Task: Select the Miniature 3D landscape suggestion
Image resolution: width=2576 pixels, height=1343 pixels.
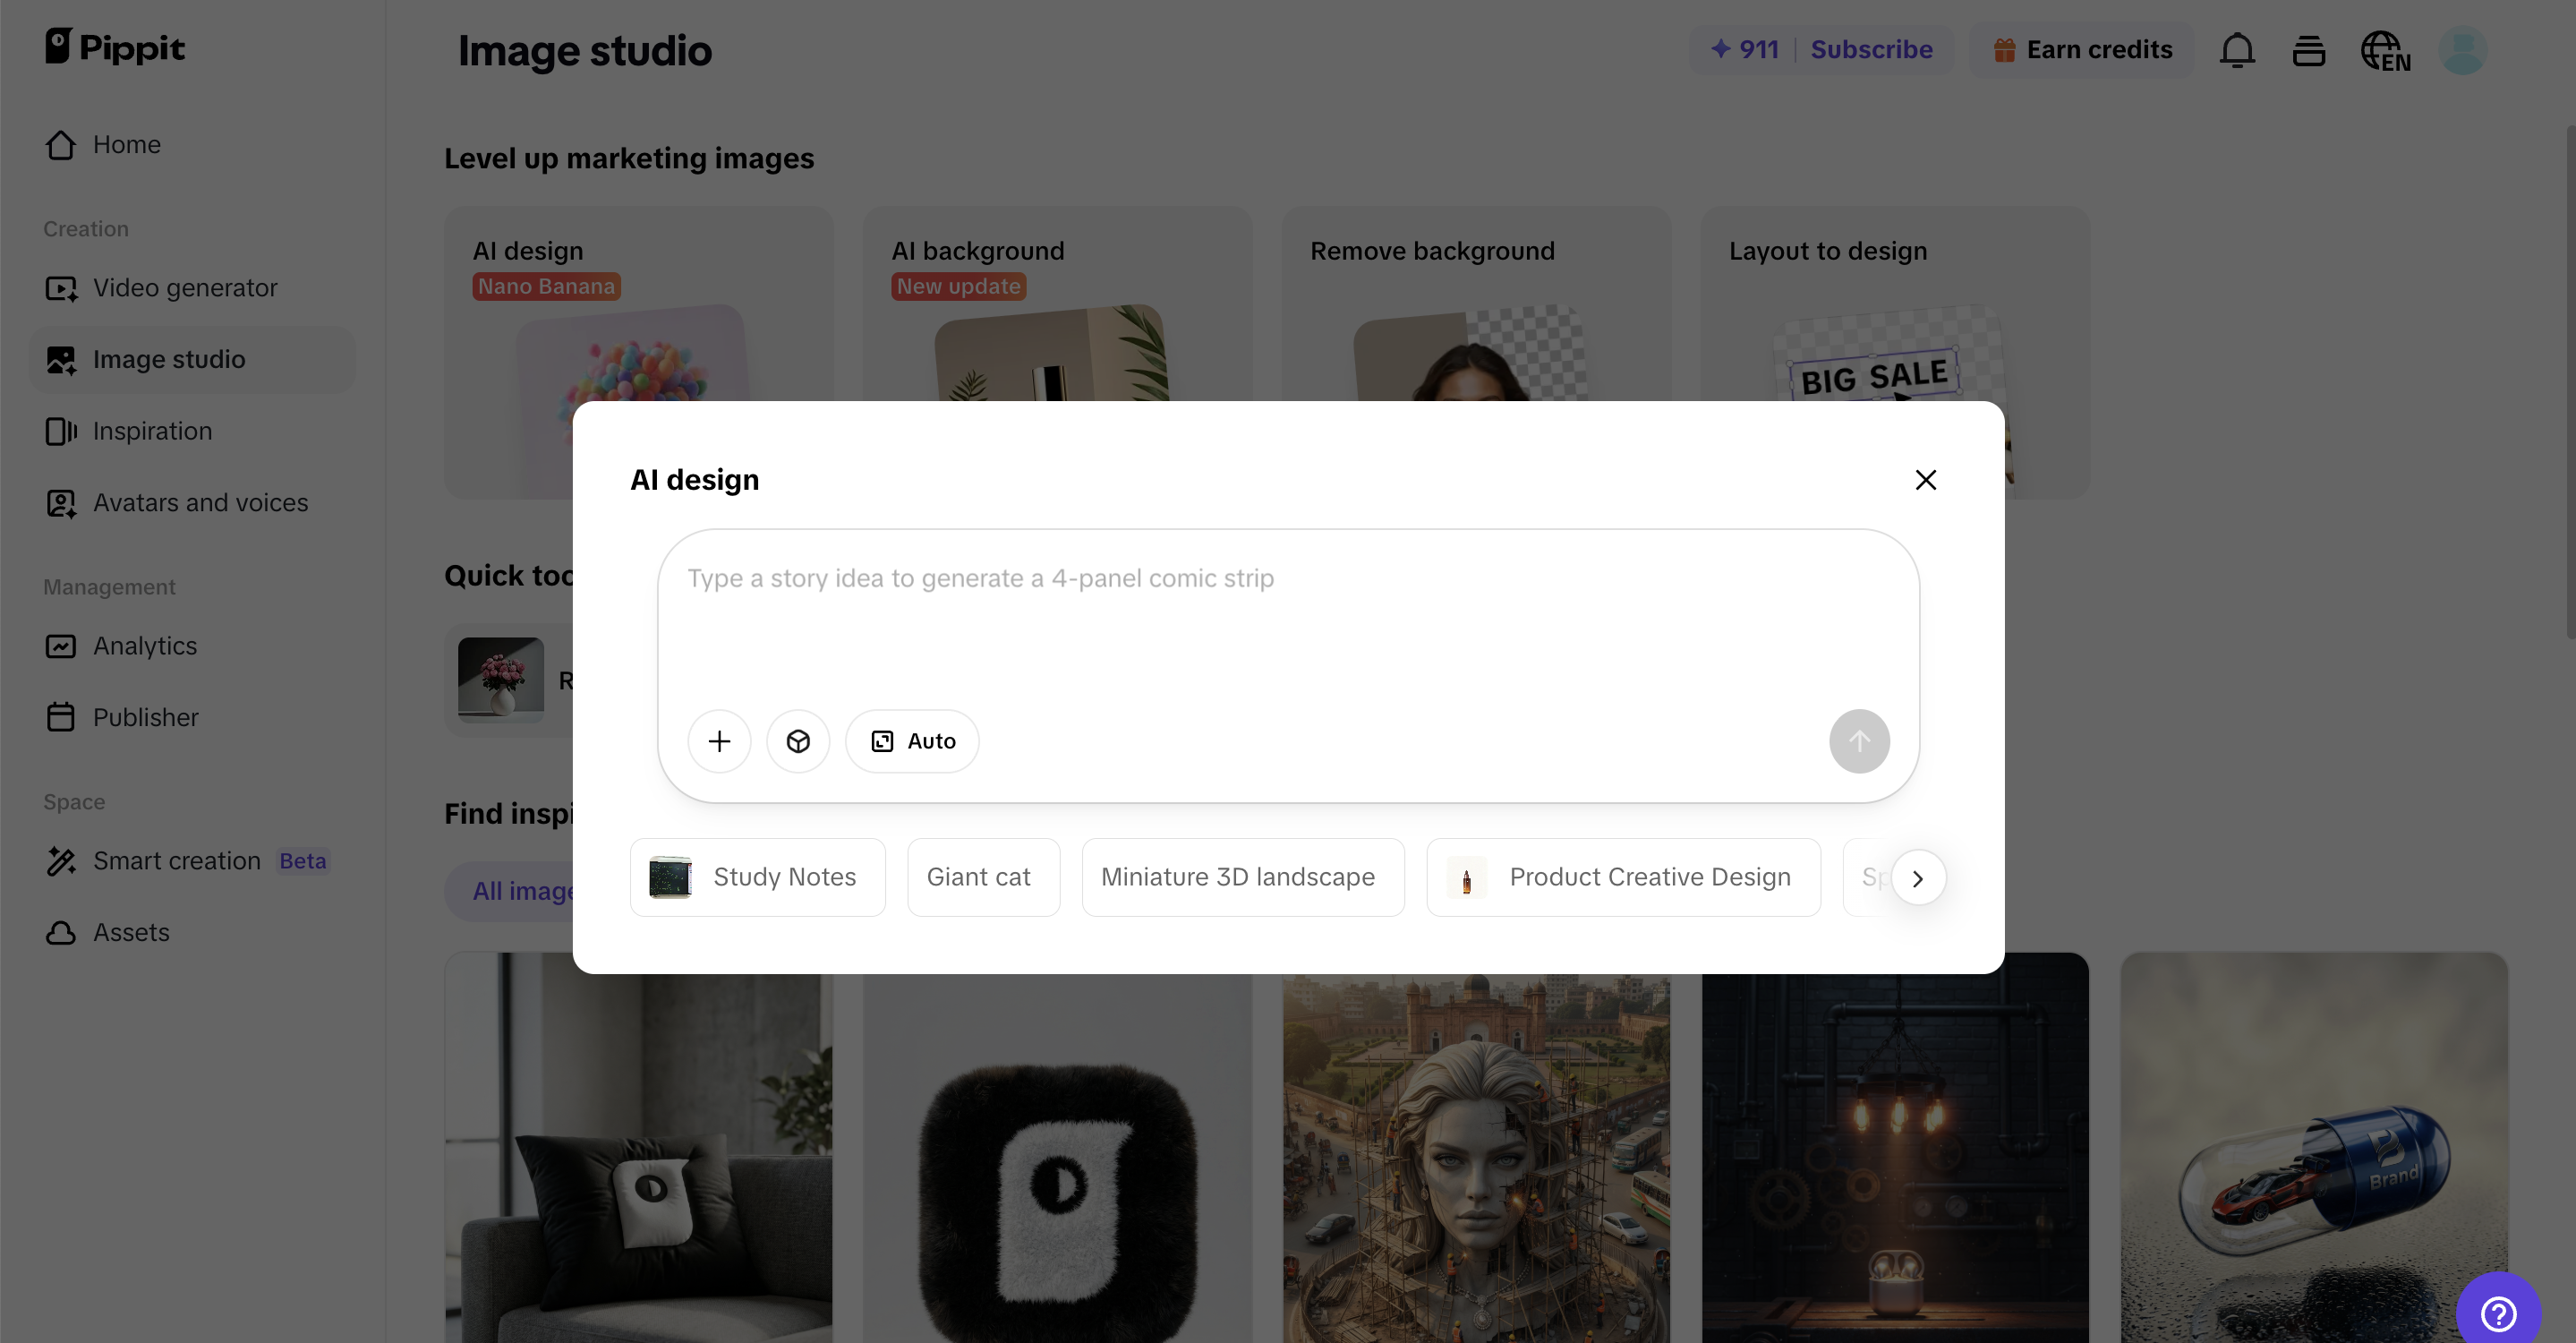Action: point(1243,877)
